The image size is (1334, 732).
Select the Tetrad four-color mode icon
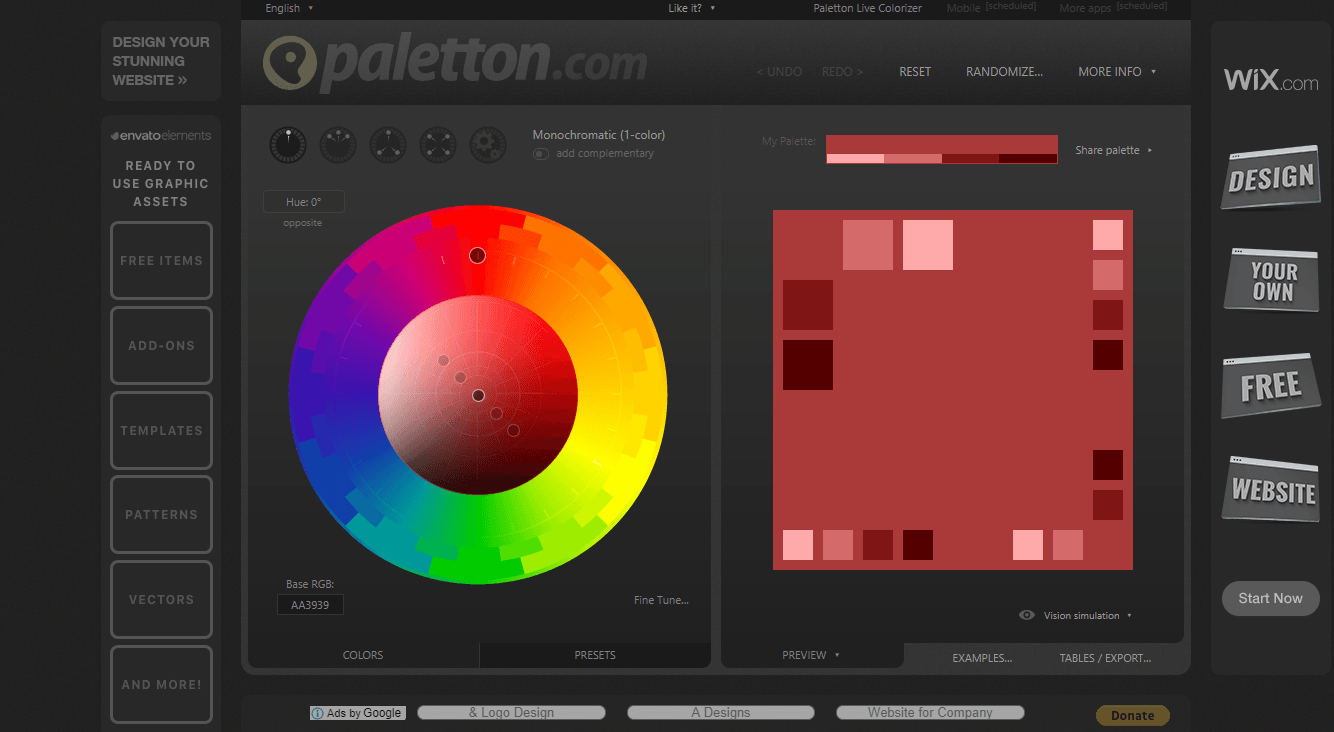438,145
